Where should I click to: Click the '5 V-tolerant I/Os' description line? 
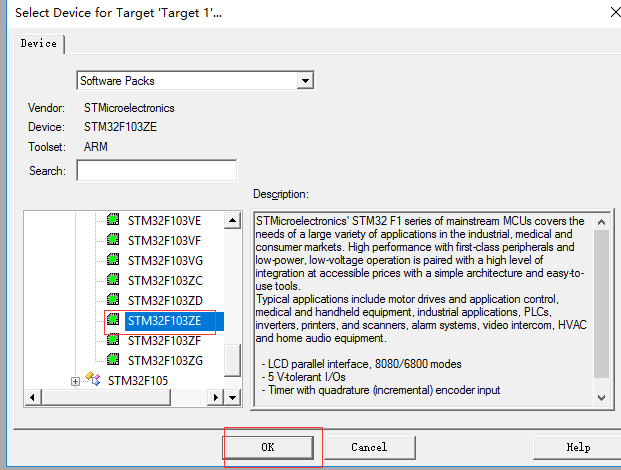pos(303,377)
